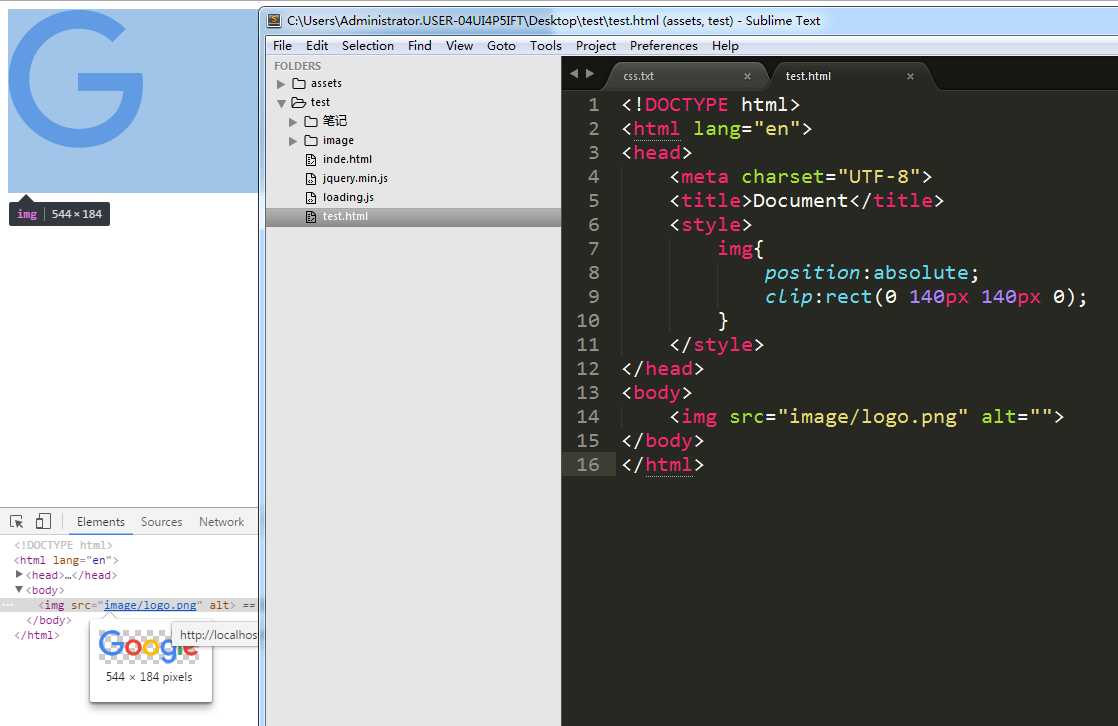Click the Google logo image preview thumbnail
The width and height of the screenshot is (1118, 726).
pyautogui.click(x=149, y=647)
